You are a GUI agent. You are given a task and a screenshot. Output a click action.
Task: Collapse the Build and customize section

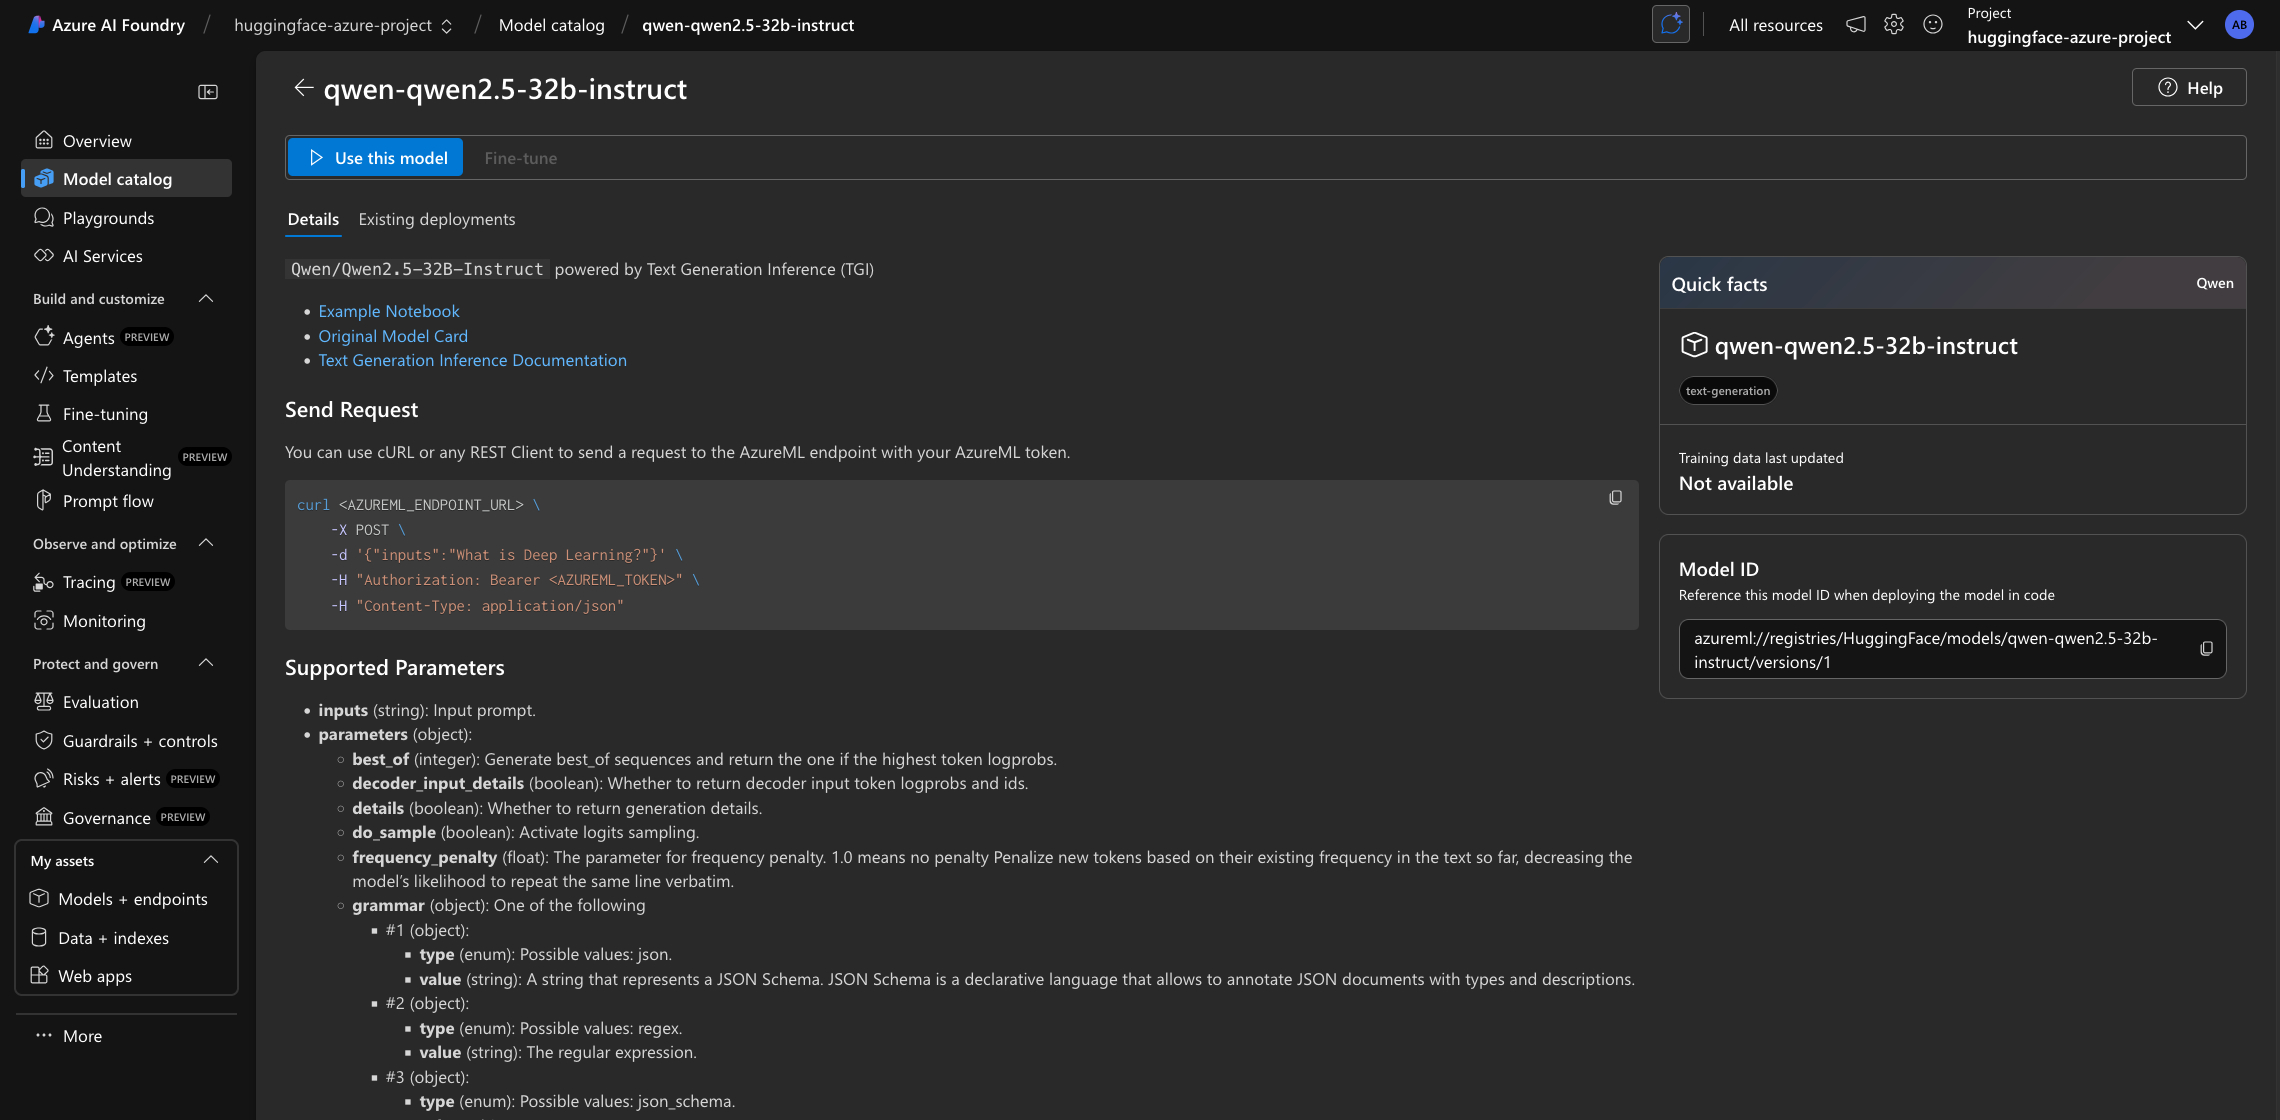click(x=206, y=298)
